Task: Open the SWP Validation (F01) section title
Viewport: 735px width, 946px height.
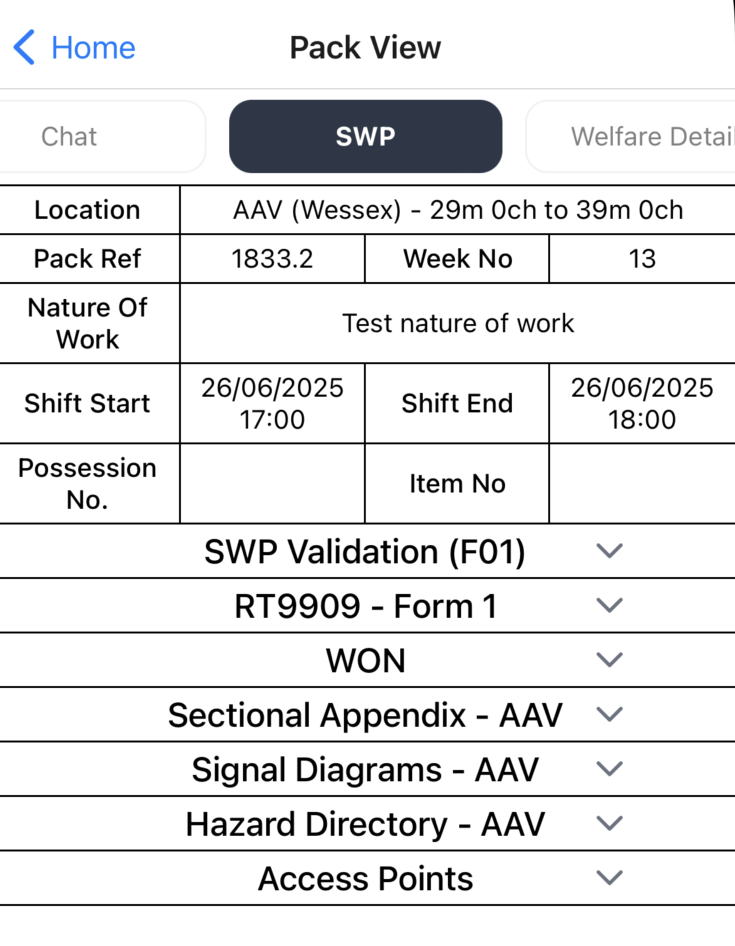Action: [x=365, y=552]
